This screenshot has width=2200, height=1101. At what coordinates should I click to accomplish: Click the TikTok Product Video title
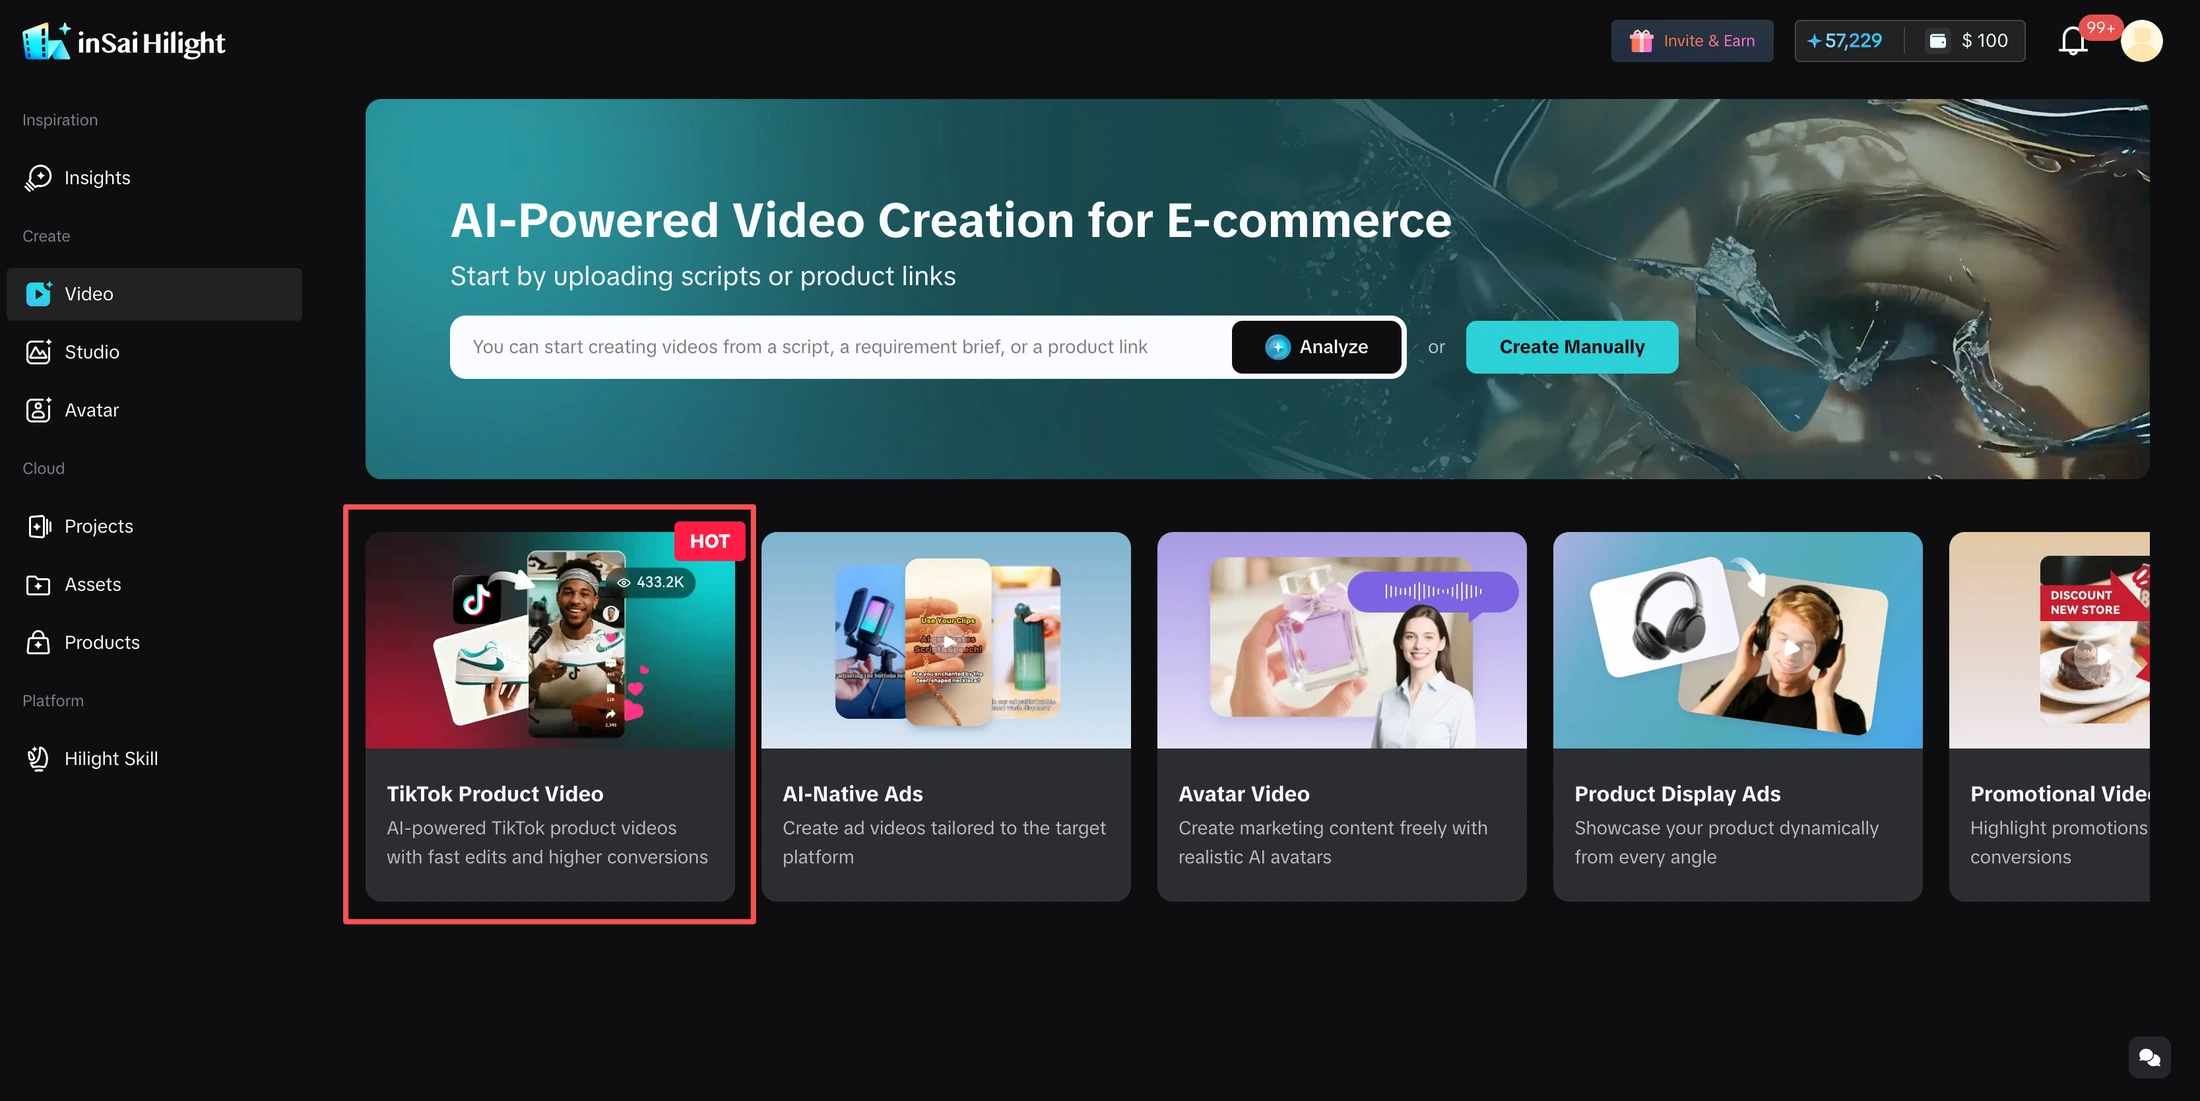coord(495,794)
